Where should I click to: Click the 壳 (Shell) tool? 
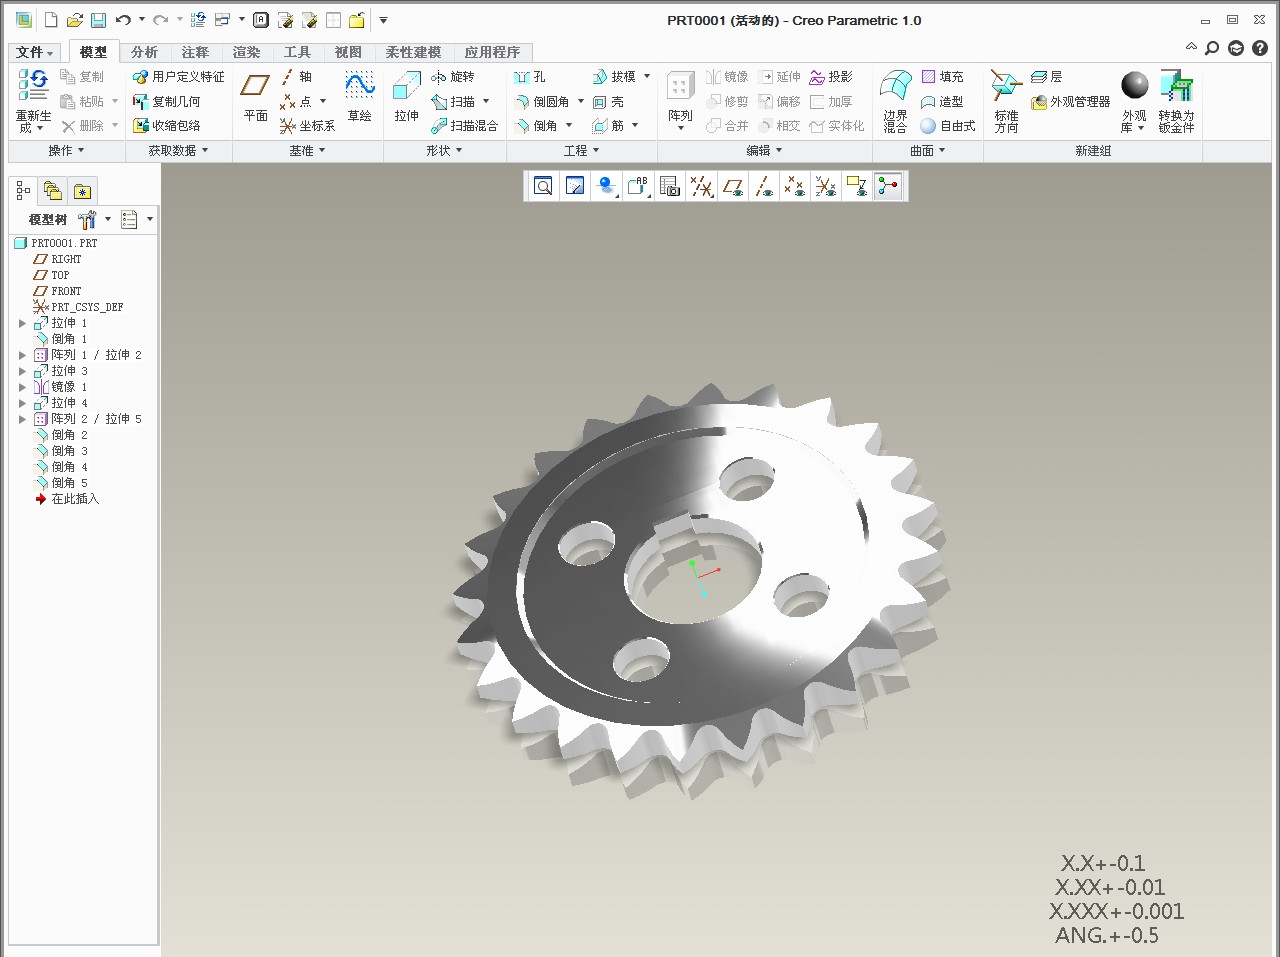[x=608, y=102]
